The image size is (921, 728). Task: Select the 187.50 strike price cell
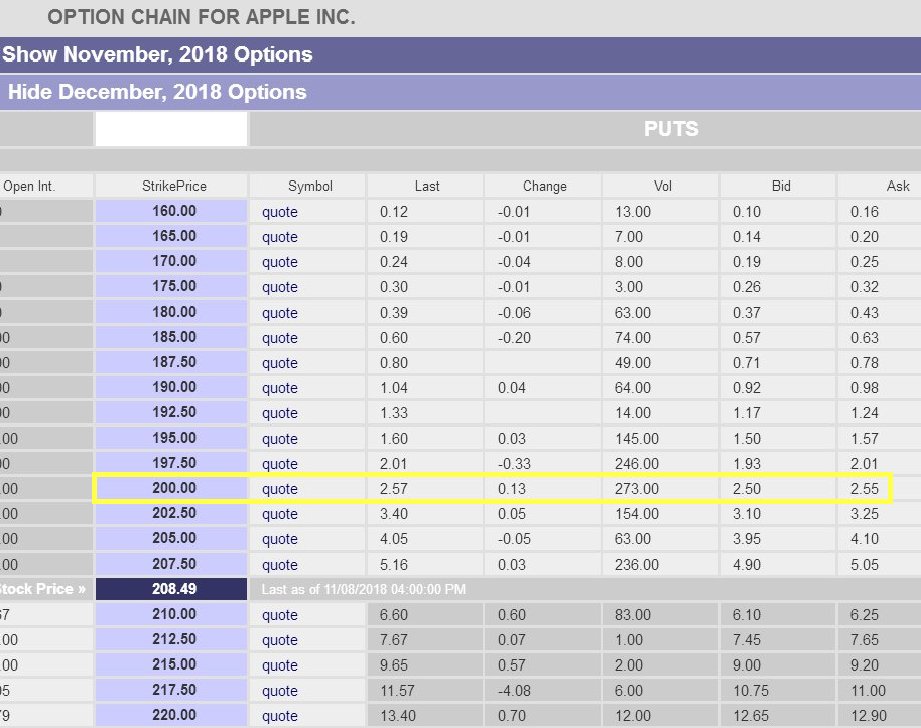click(172, 362)
